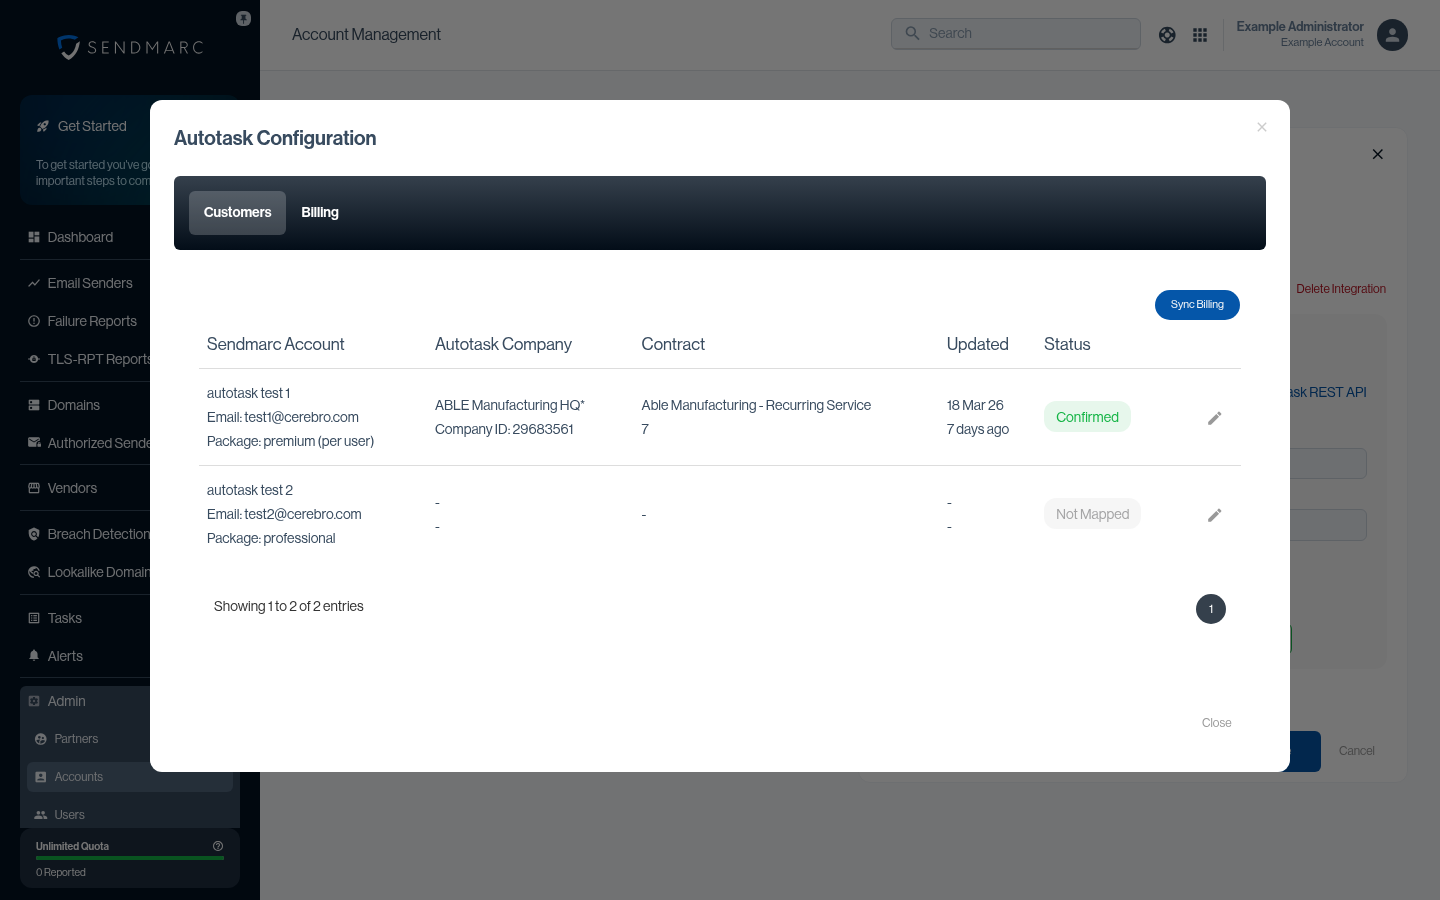Click the edit pencil for autotask test 2
This screenshot has height=900, width=1440.
click(x=1214, y=515)
